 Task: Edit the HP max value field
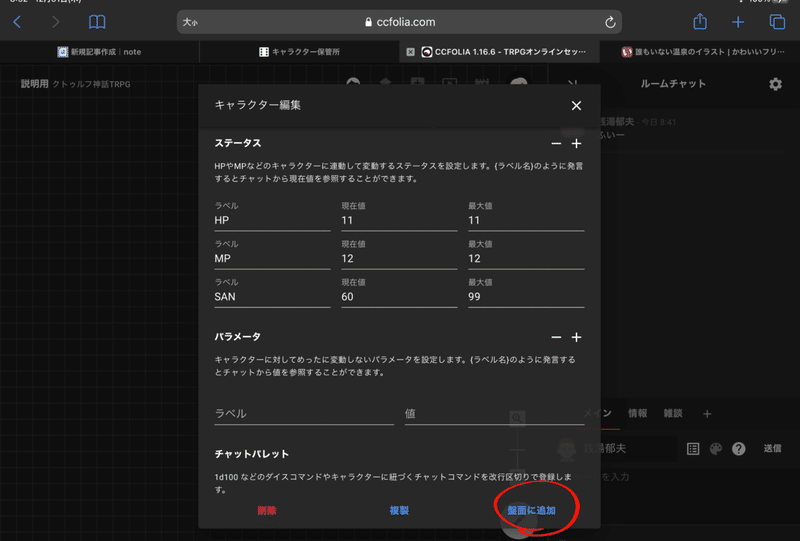pos(526,220)
